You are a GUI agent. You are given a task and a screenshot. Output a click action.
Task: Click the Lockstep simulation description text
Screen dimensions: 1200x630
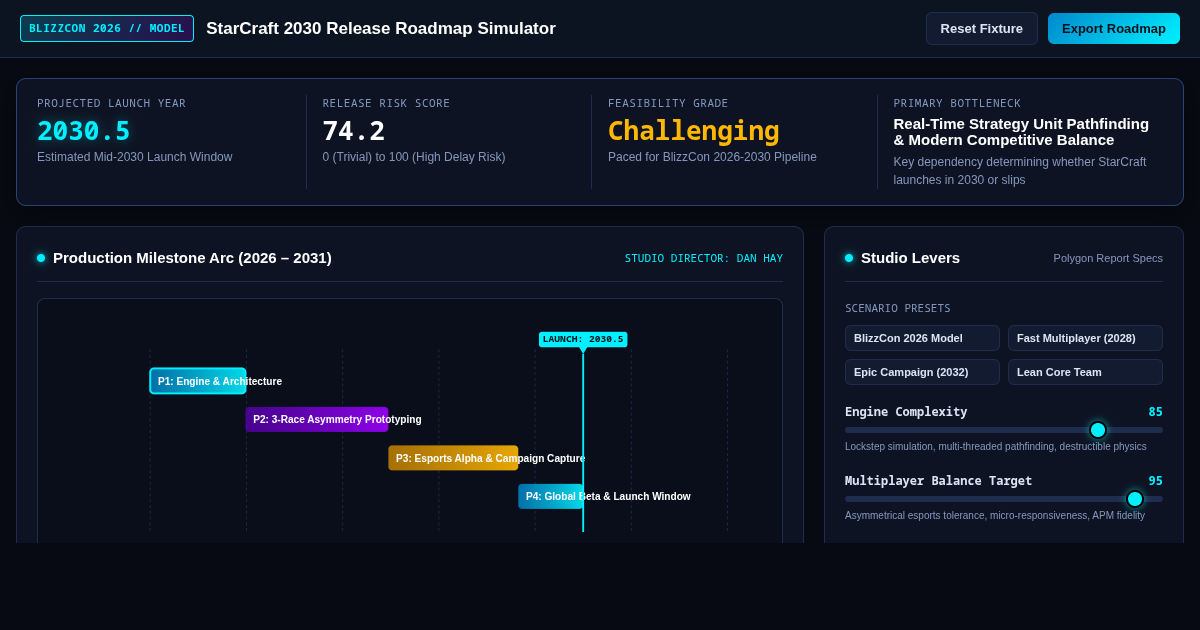coord(996,446)
